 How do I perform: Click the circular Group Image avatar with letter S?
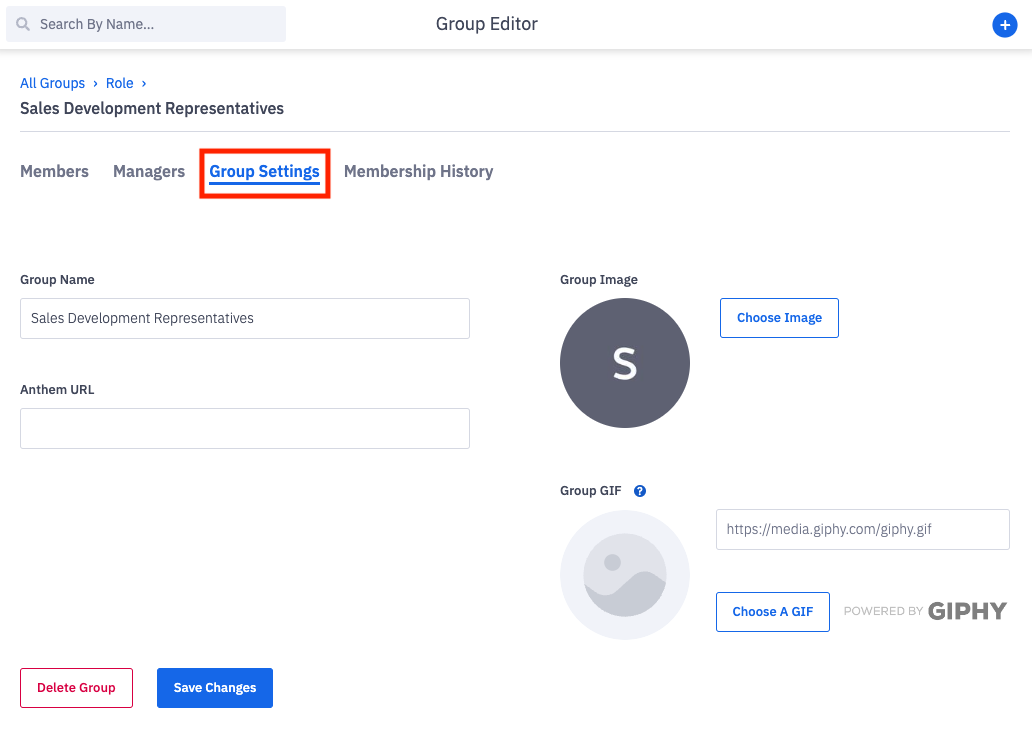pyautogui.click(x=624, y=363)
